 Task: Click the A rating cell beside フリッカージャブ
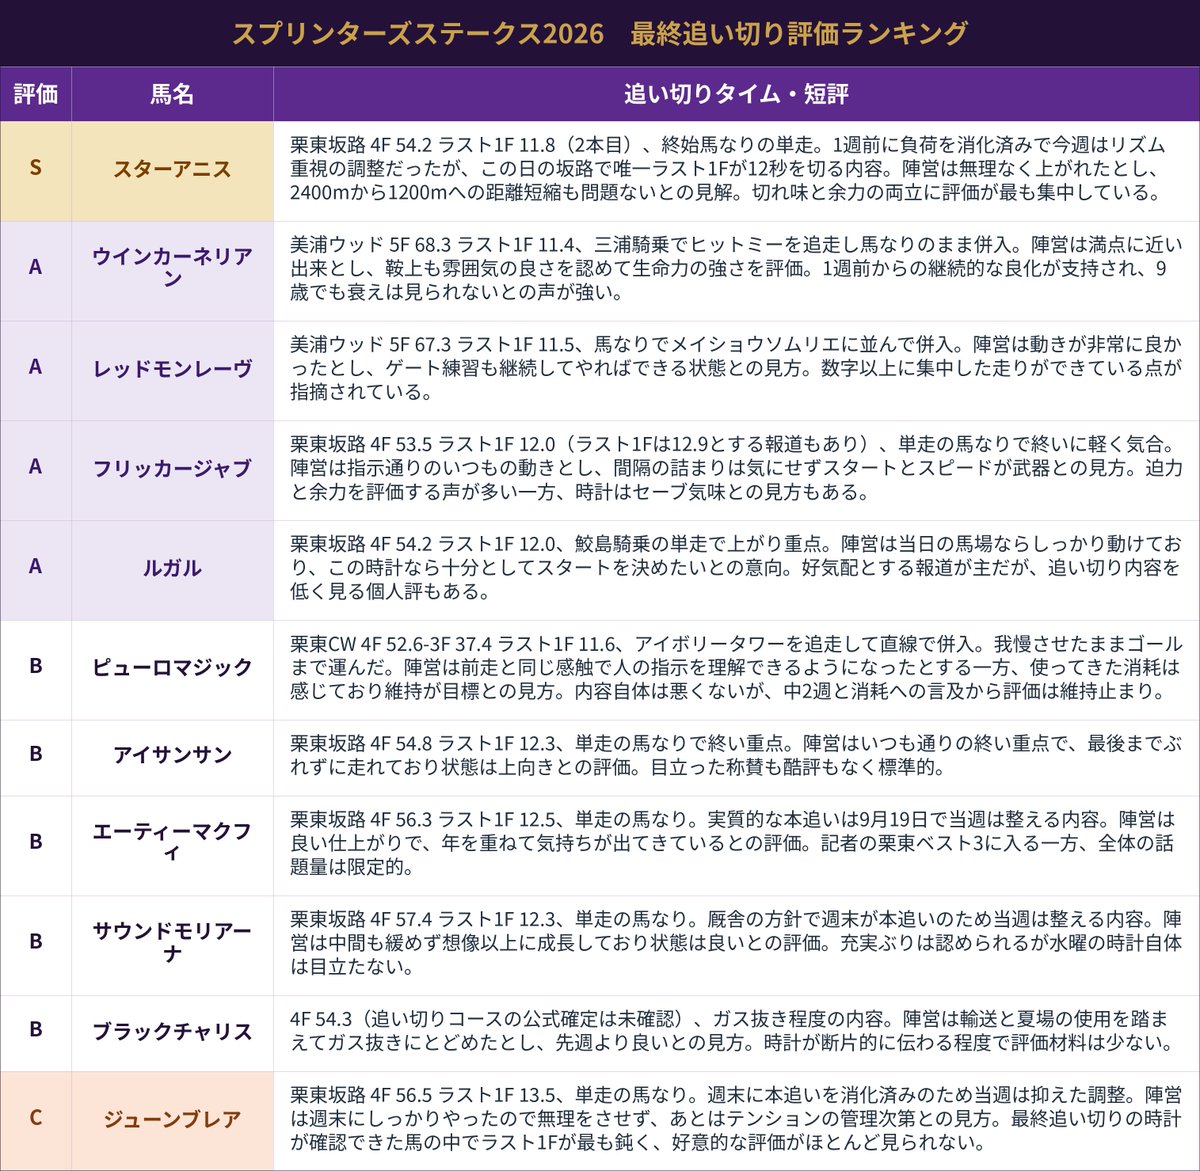point(36,471)
